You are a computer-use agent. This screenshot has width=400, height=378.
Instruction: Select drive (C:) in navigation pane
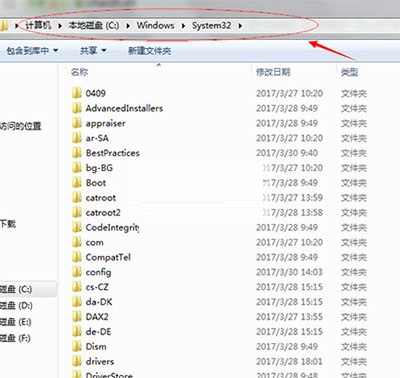point(16,289)
